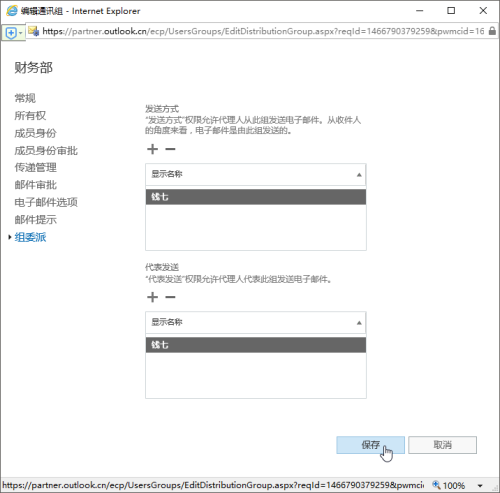Open the 成员身份 section
The width and height of the screenshot is (500, 493).
(x=35, y=133)
